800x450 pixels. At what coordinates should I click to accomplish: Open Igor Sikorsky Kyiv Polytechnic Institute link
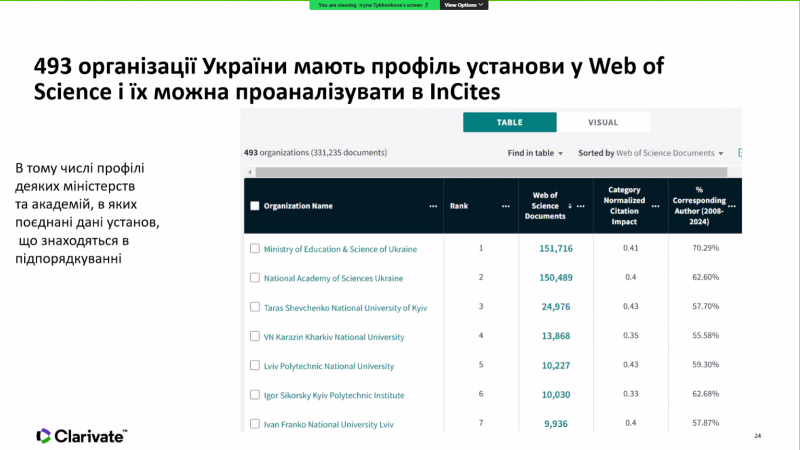tap(334, 395)
